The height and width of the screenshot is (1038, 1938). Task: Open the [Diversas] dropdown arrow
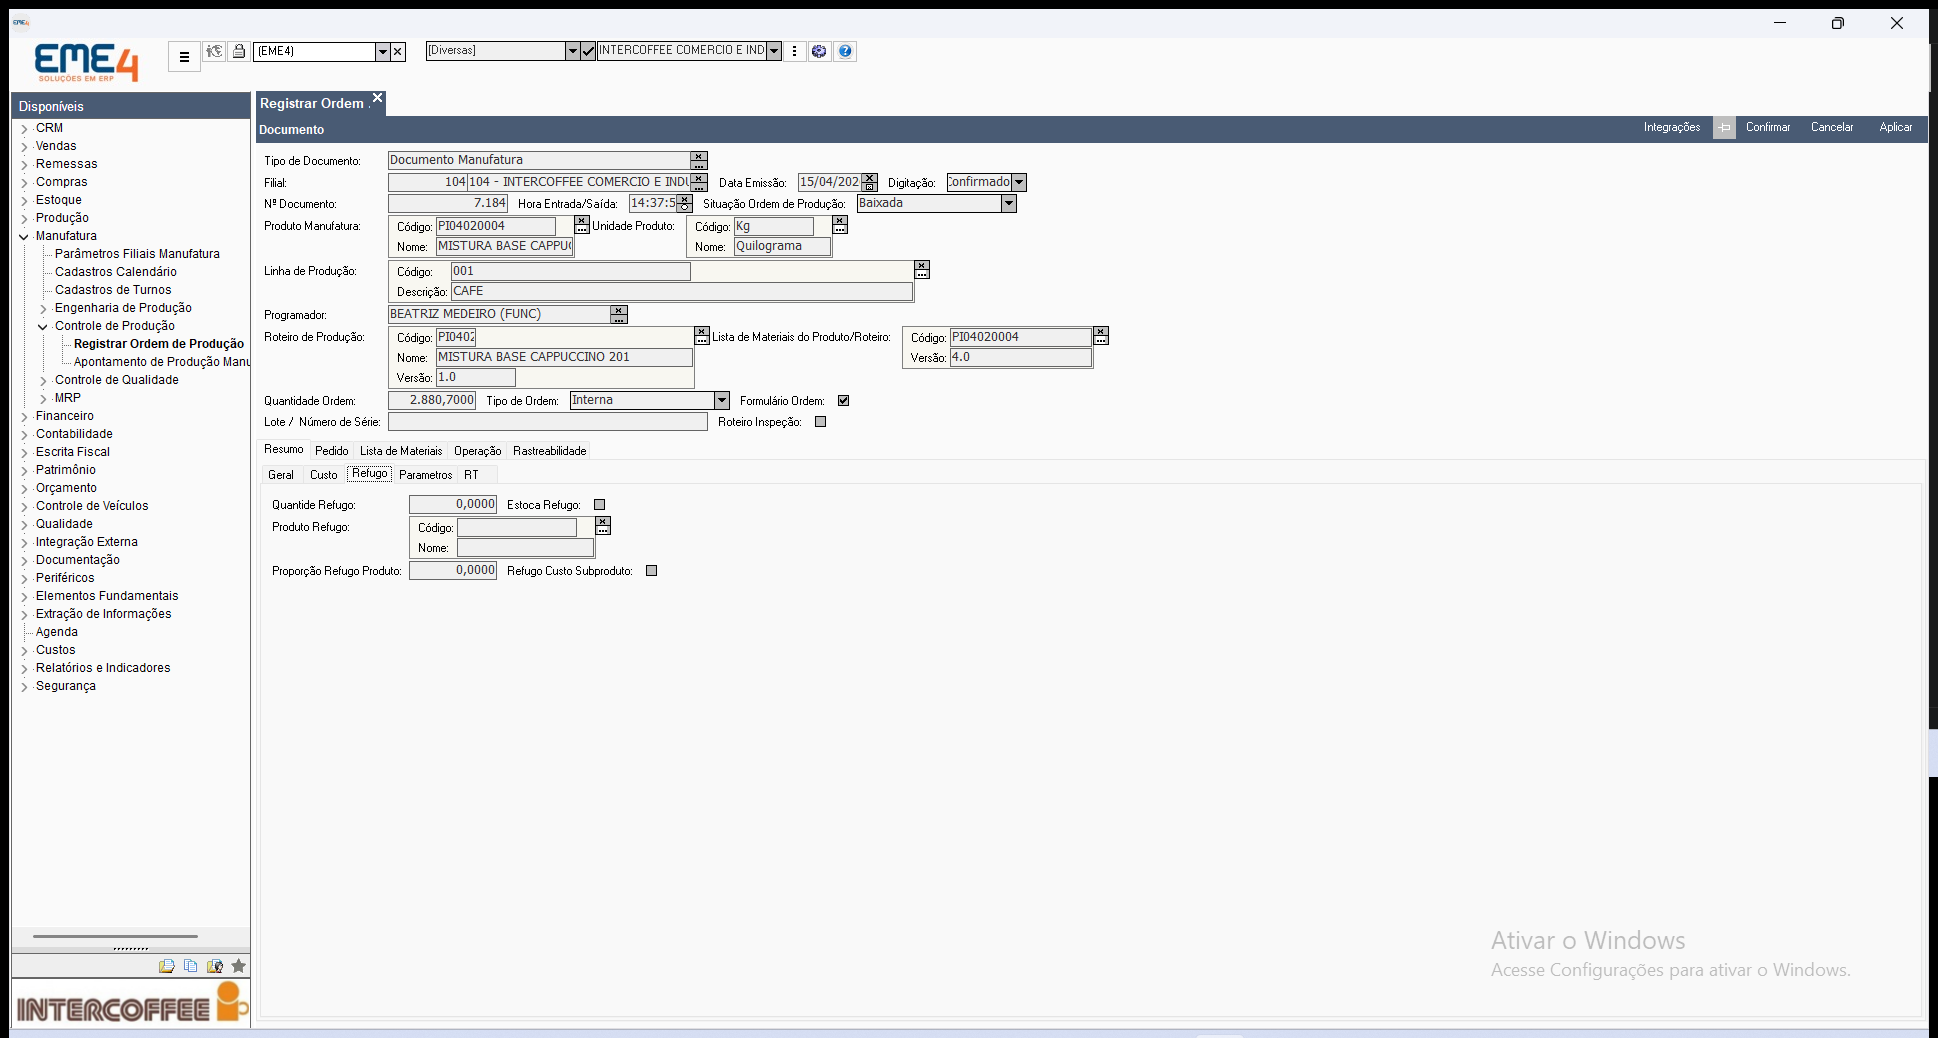572,51
